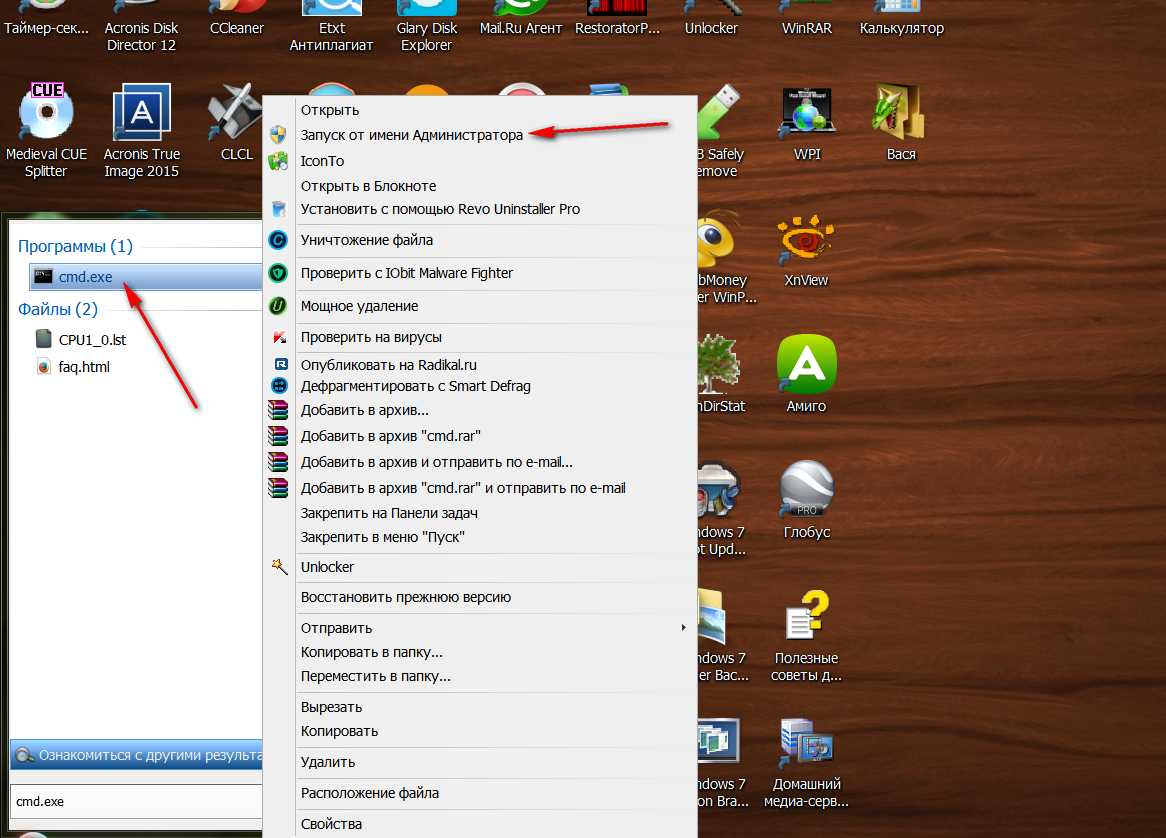Launch WinRAR desktop shortcut

(x=806, y=19)
